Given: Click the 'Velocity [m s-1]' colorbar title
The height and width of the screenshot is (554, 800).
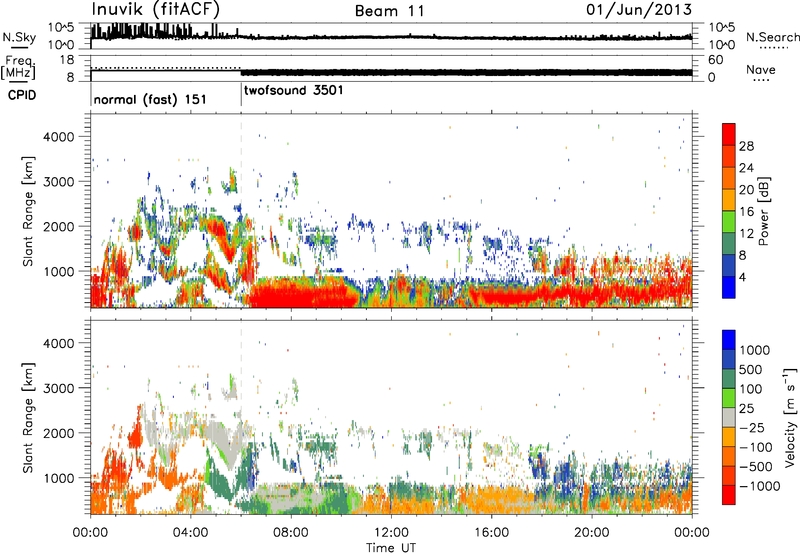Looking at the screenshot, I should 790,417.
